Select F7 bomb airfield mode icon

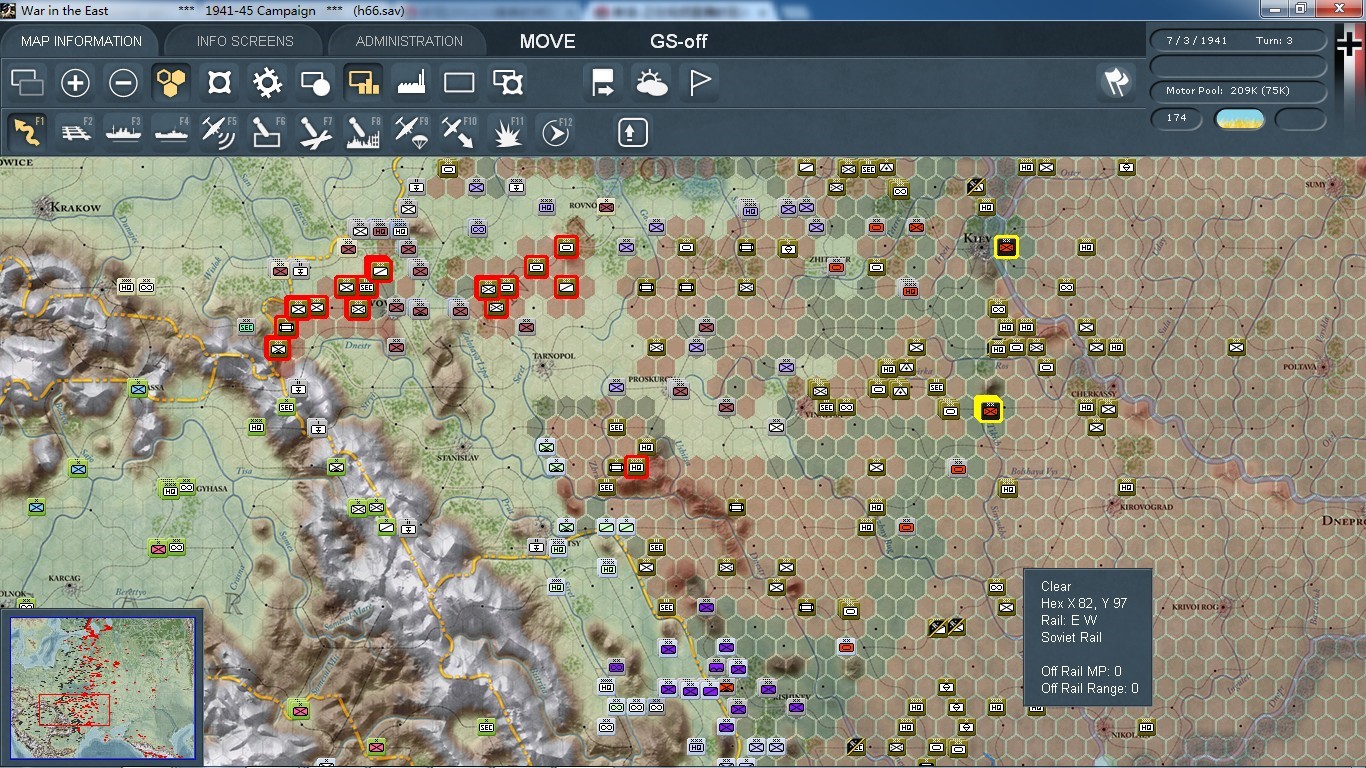click(315, 132)
